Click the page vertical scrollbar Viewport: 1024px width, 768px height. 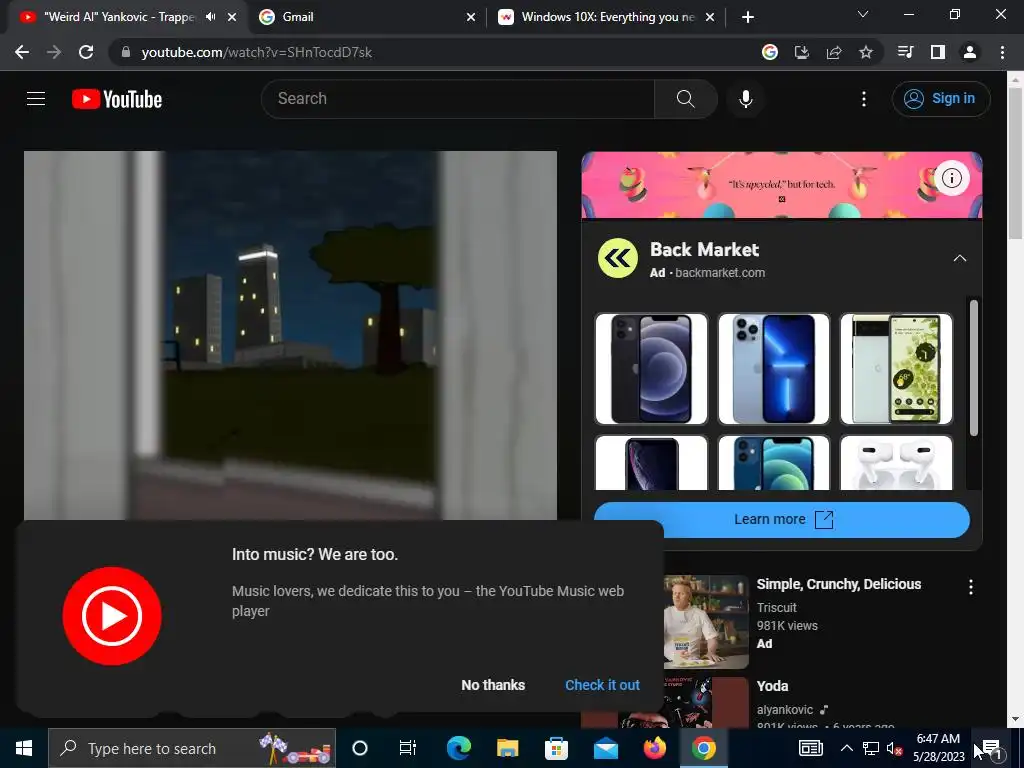(1015, 163)
